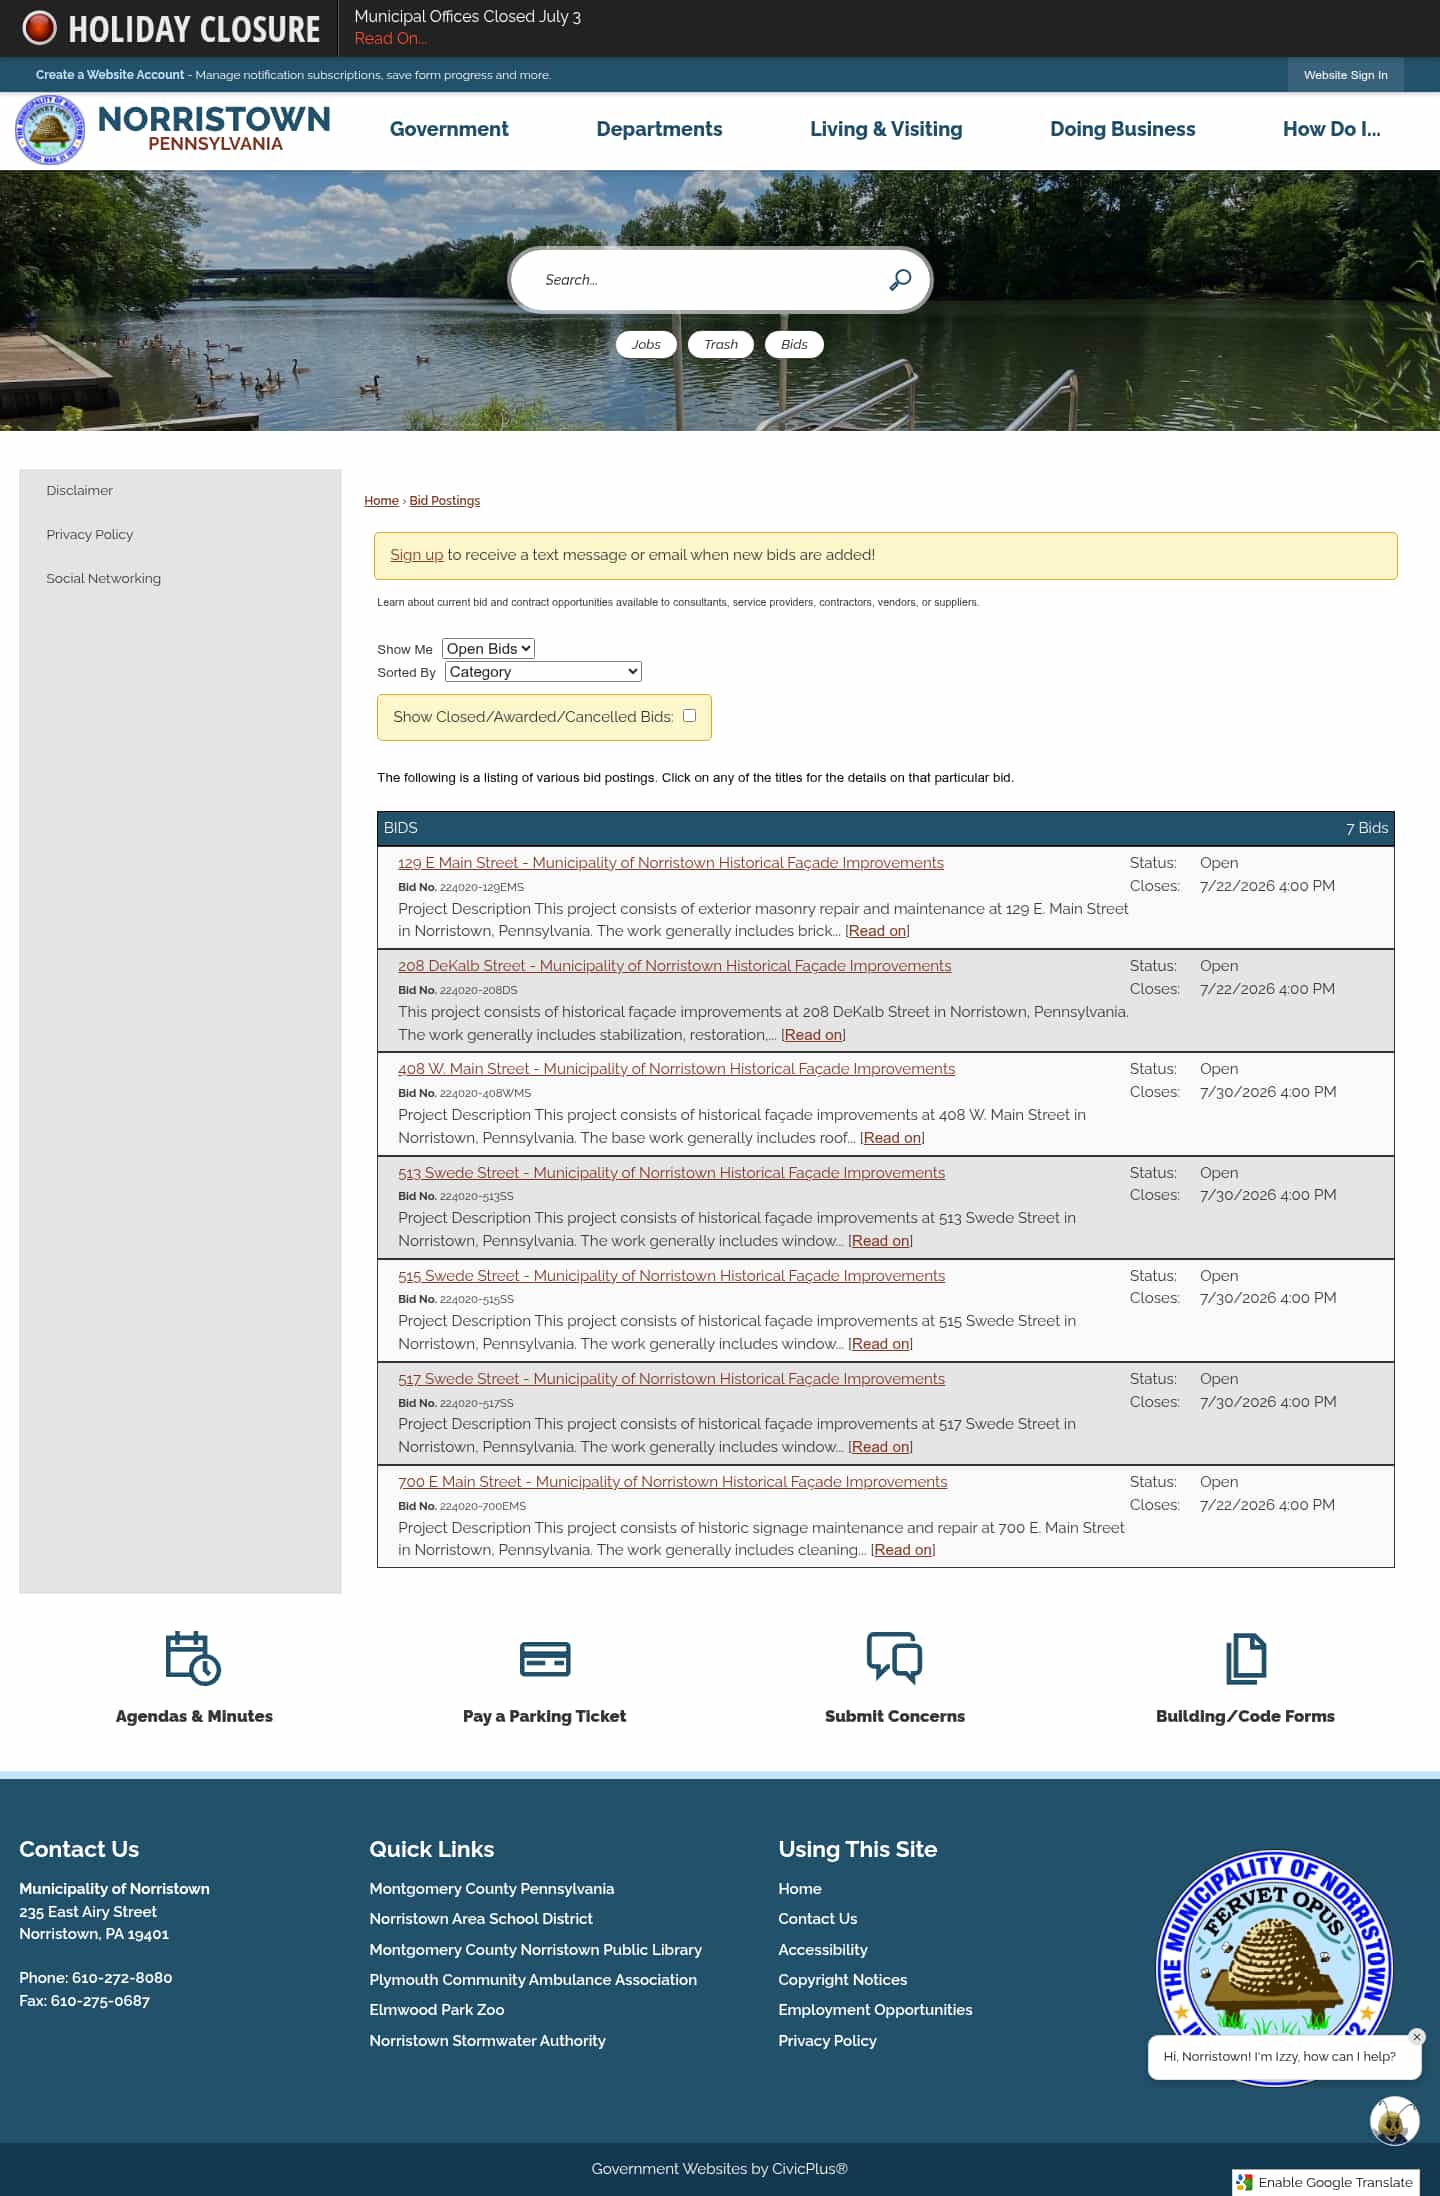This screenshot has width=1440, height=2196.
Task: Click the Norristown municipal seal logo in header
Action: point(50,130)
